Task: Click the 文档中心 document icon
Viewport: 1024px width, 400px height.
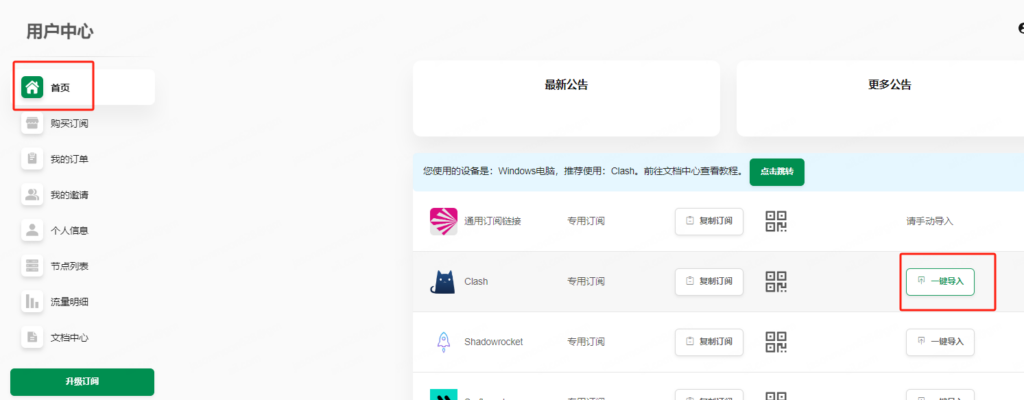Action: click(32, 337)
